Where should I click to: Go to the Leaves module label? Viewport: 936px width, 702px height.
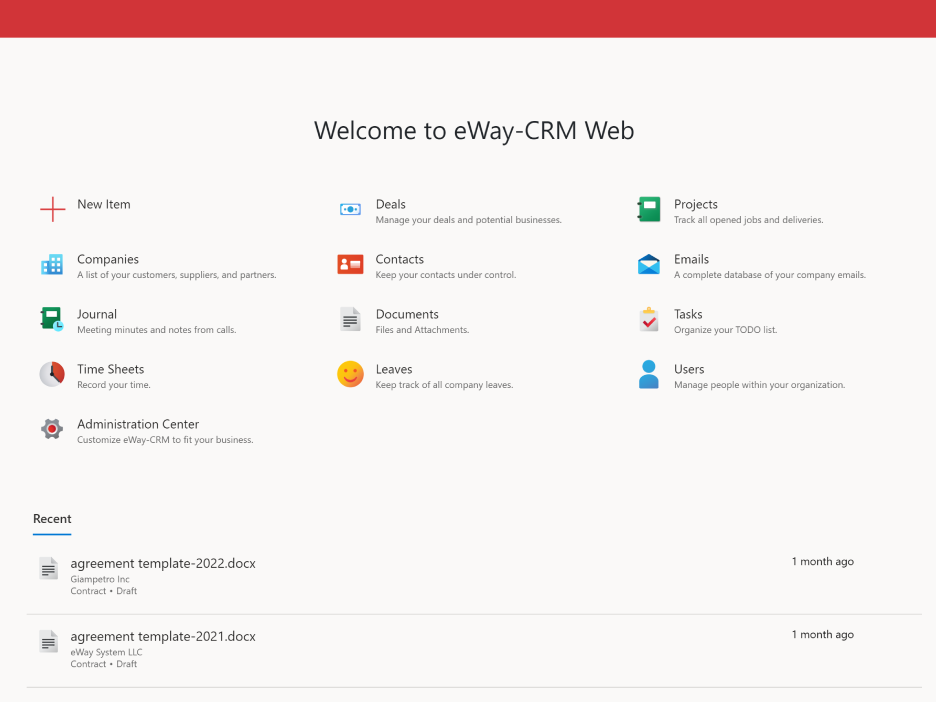click(x=394, y=369)
